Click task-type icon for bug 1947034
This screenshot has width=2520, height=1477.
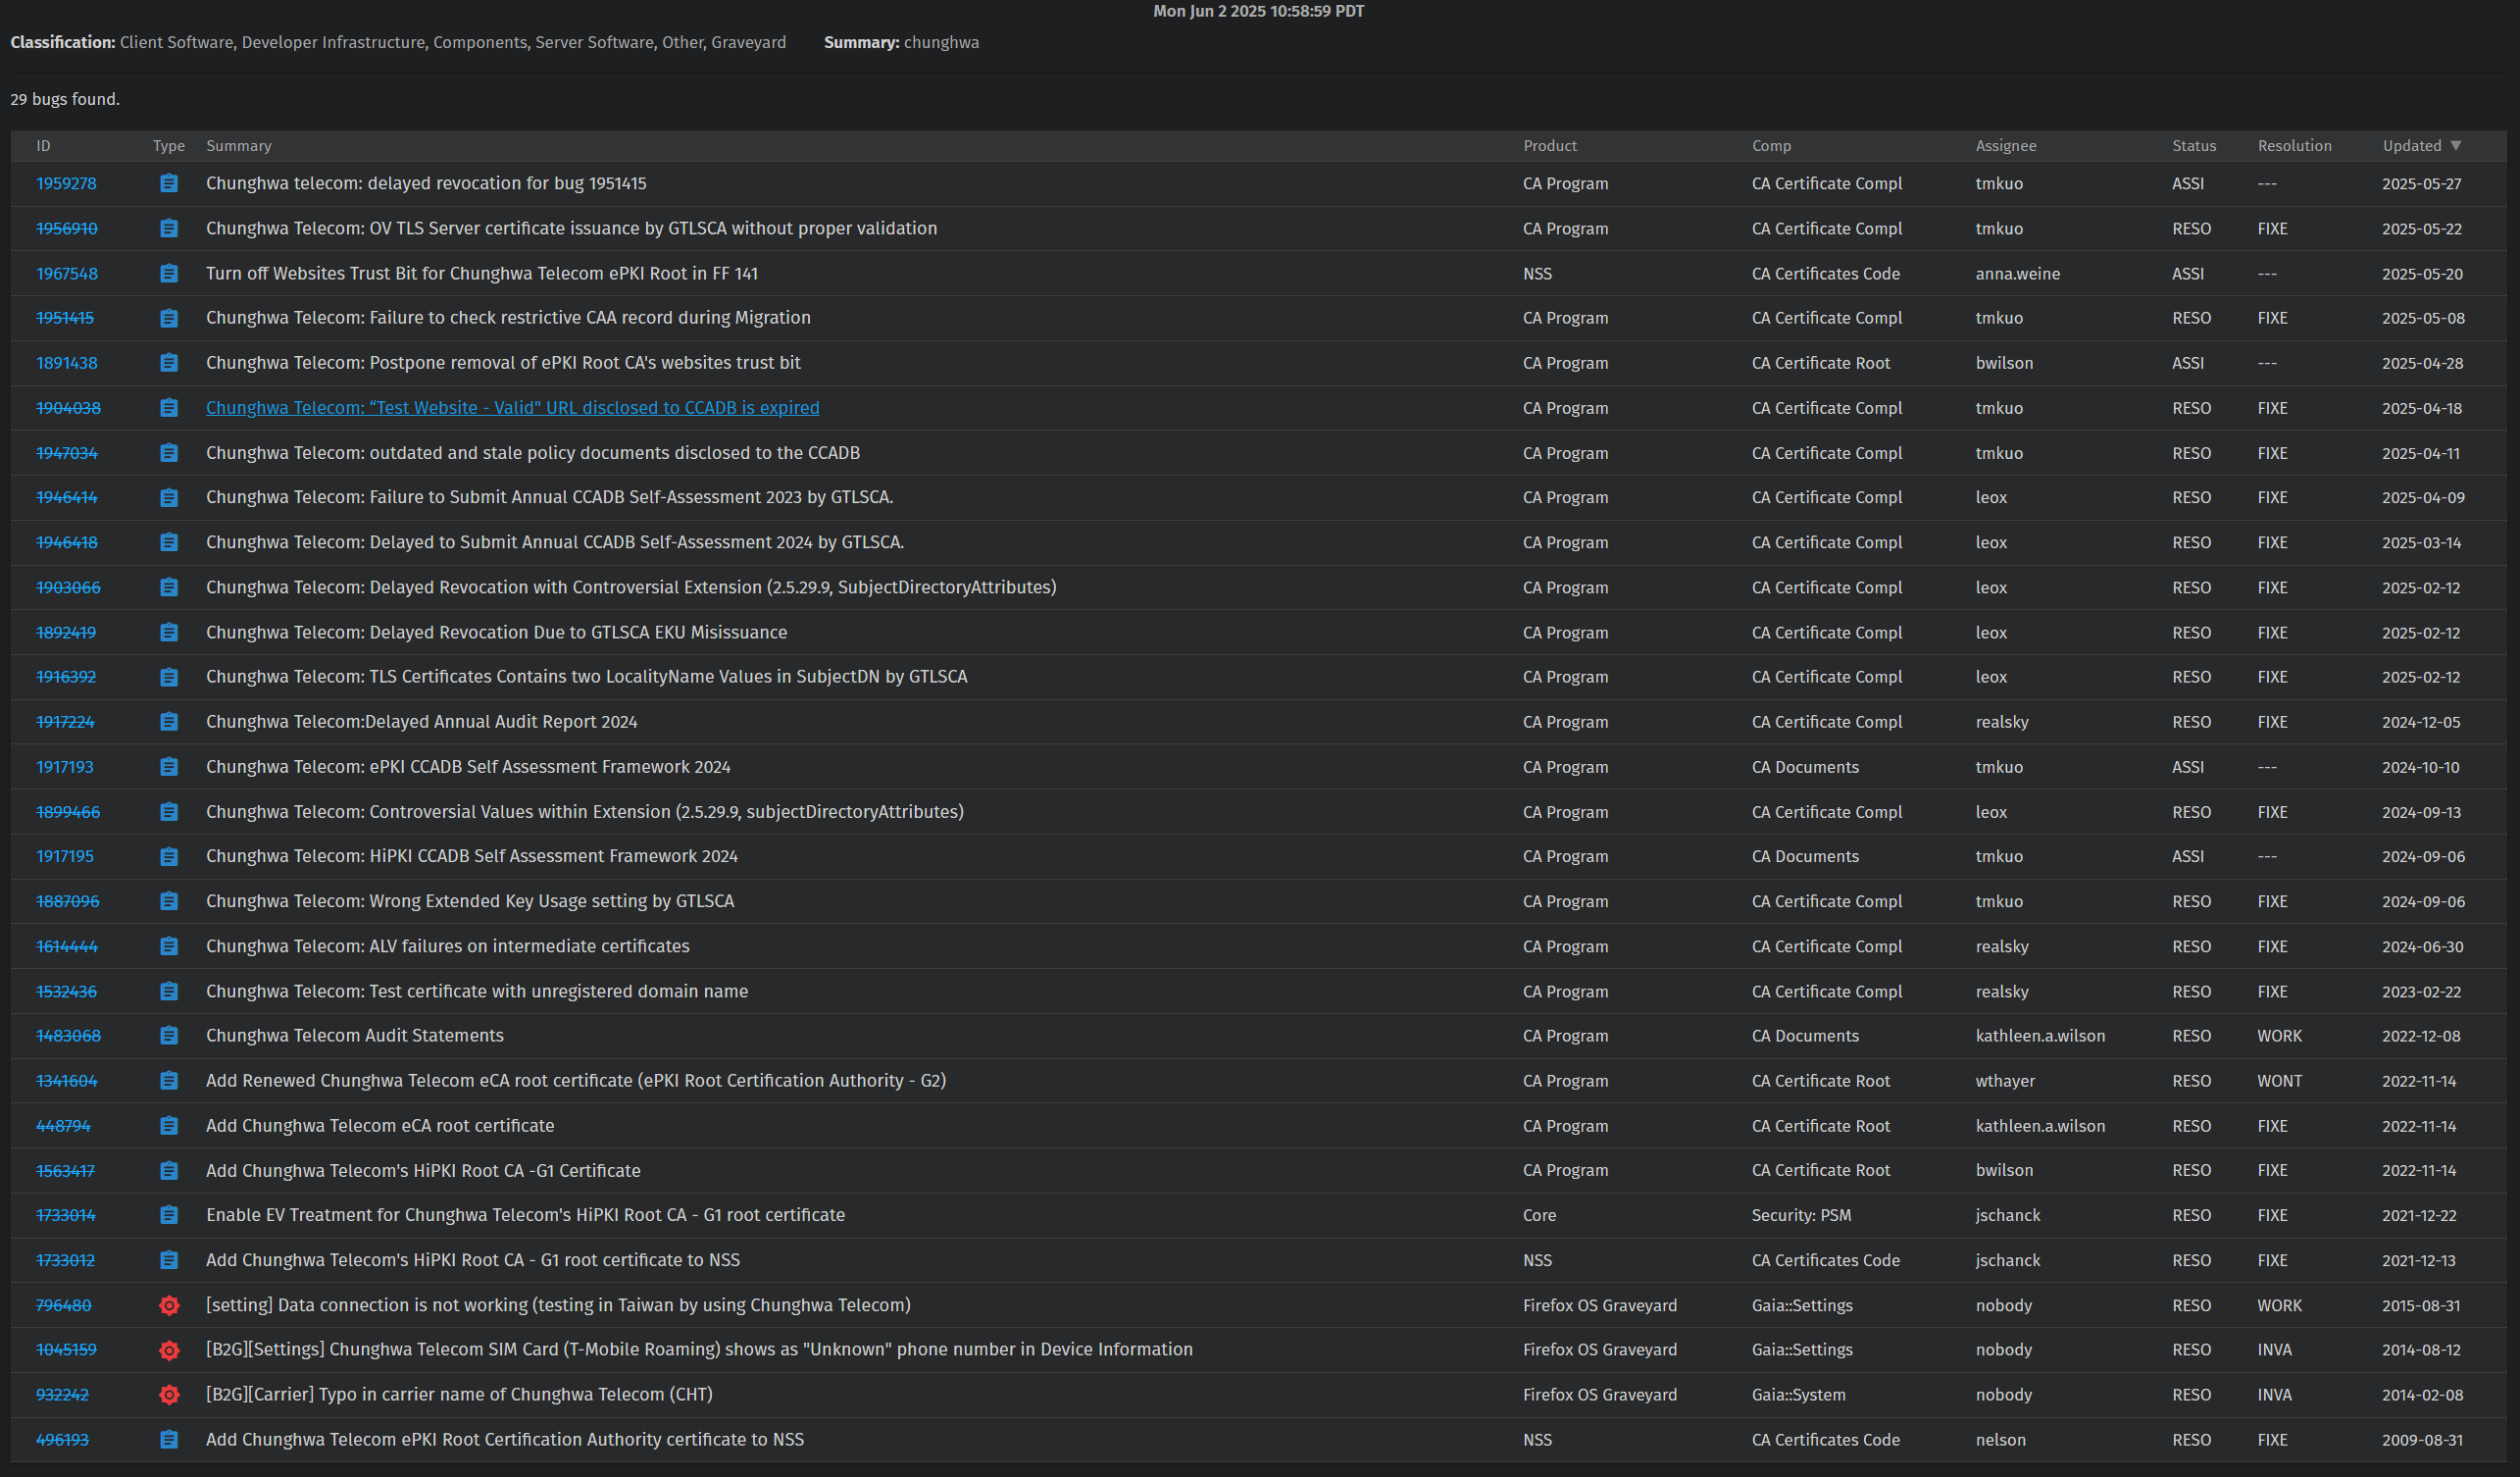click(169, 453)
